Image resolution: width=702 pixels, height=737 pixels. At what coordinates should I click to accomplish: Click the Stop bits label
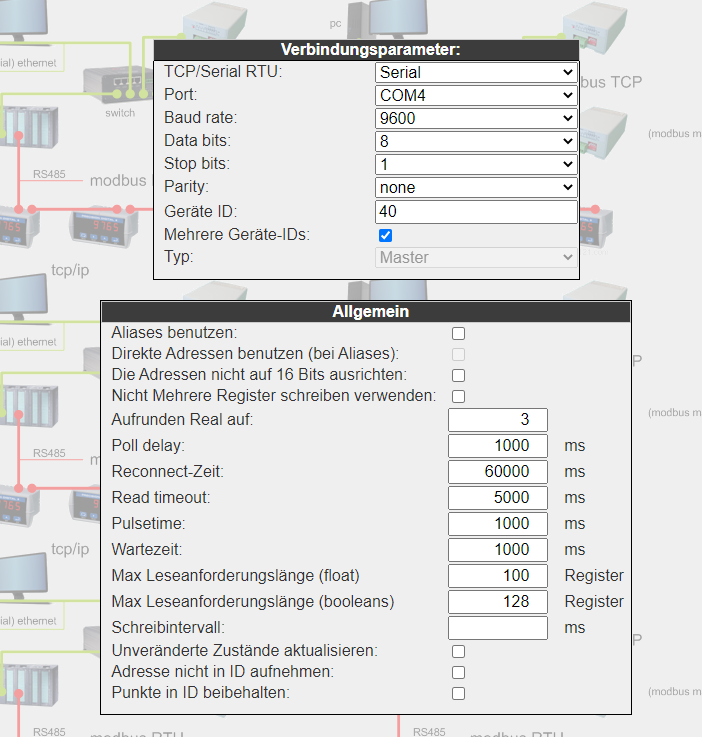point(197,164)
